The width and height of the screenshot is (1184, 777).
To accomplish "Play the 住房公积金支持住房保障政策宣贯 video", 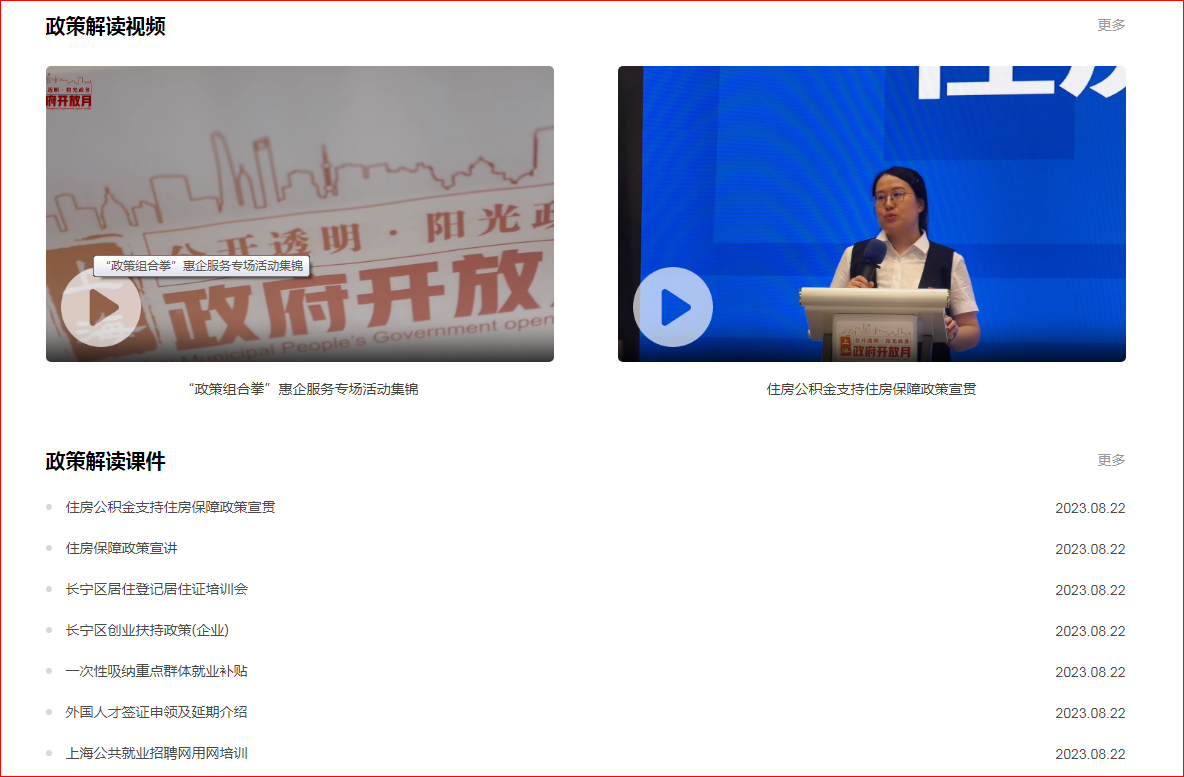I will [673, 307].
